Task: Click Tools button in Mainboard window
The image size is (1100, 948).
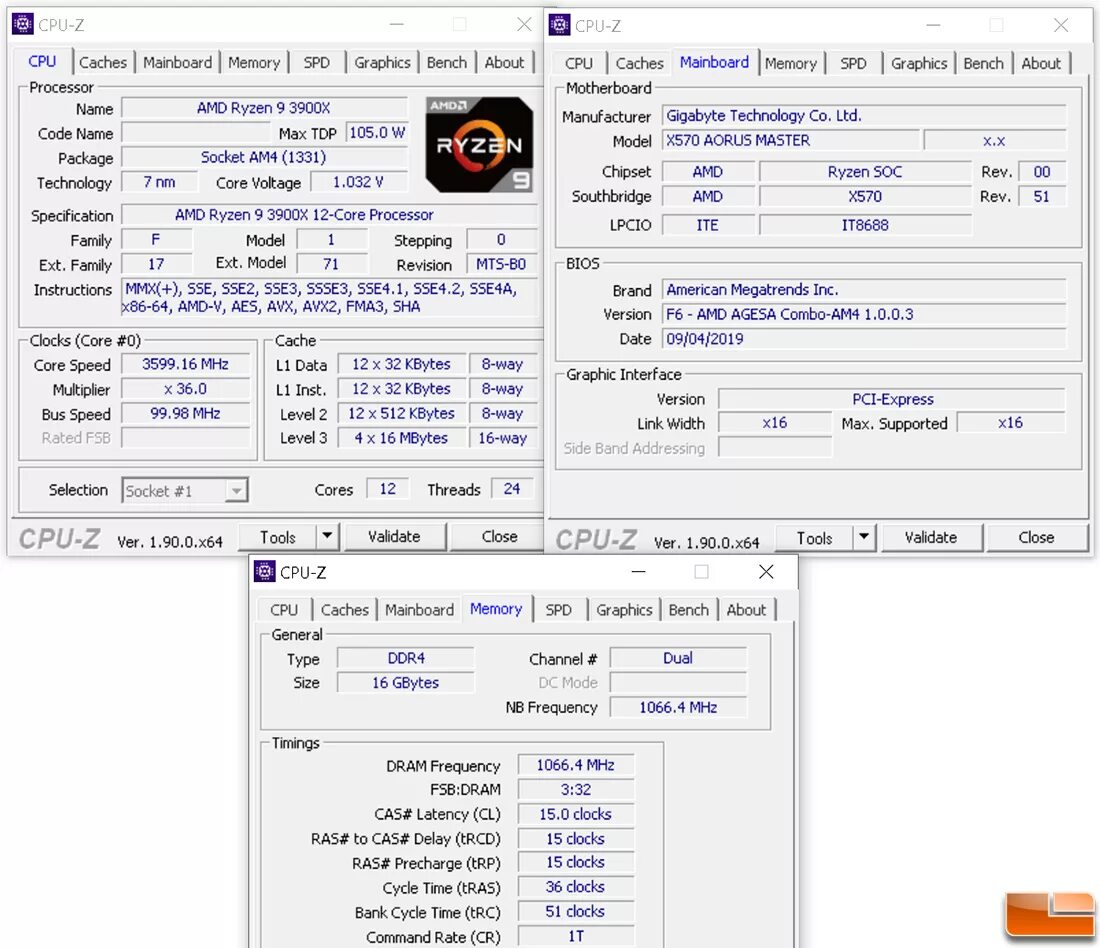Action: click(x=814, y=538)
